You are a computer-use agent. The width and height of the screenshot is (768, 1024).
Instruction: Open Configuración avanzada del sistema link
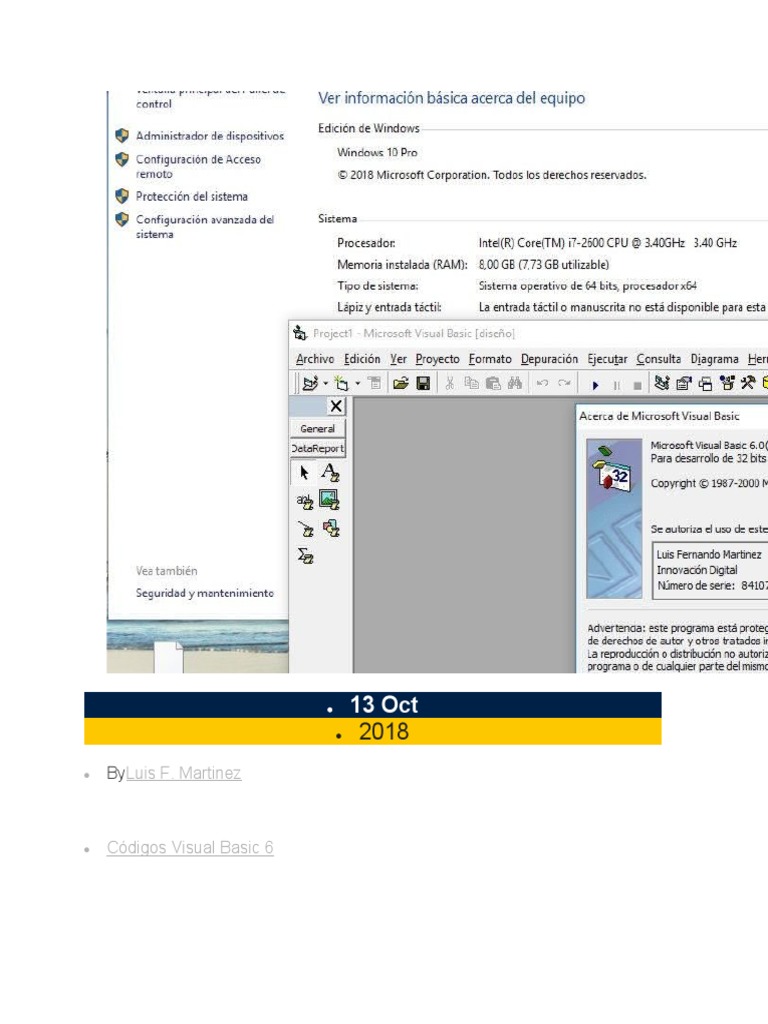(204, 227)
